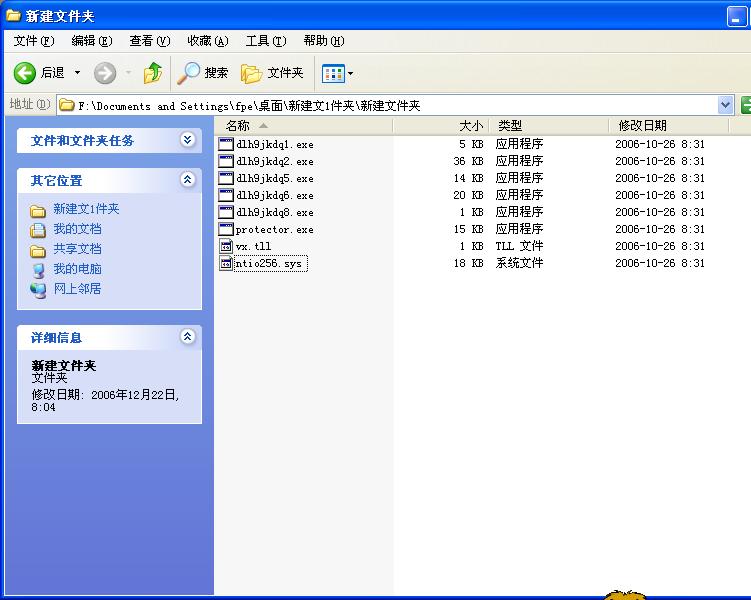Click folder icon in address bar
751x600 pixels.
67,104
